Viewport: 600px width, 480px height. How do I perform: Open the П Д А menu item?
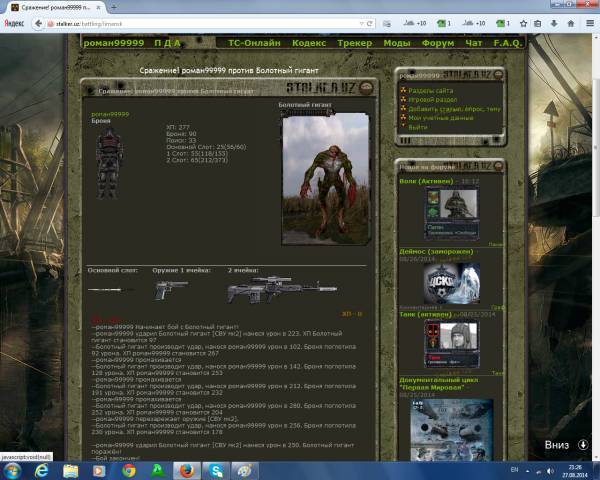[x=167, y=43]
